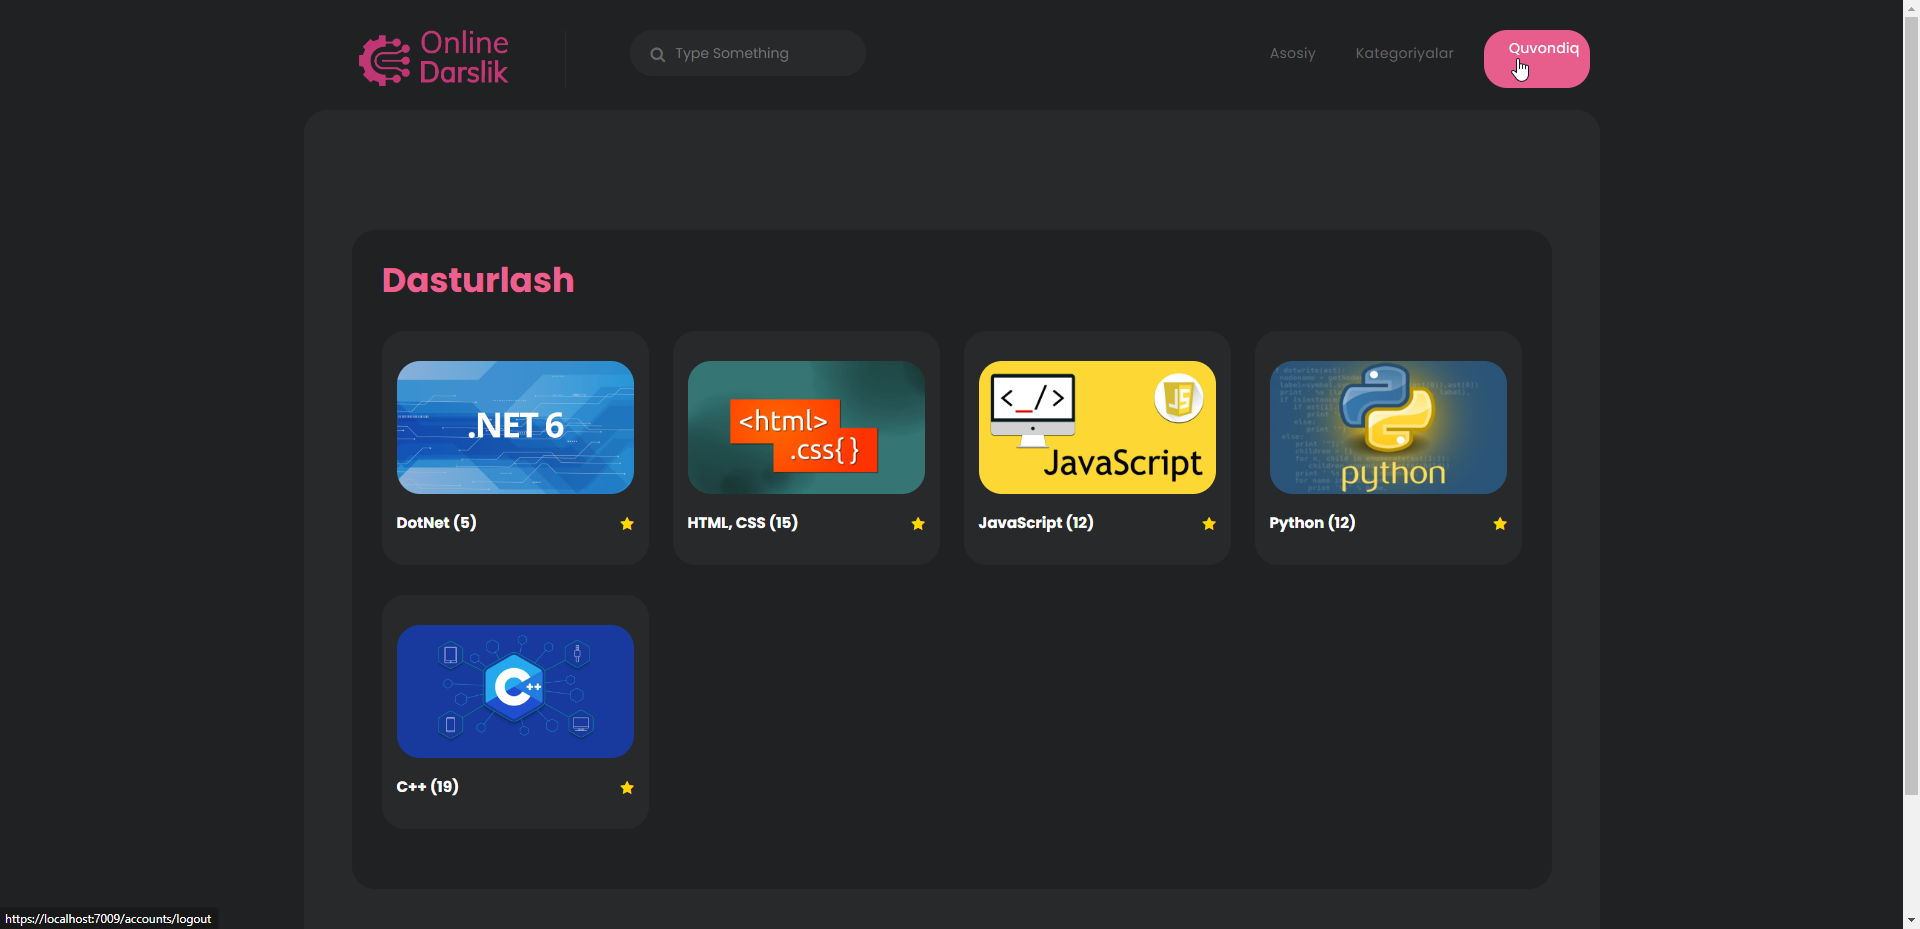
Task: Star the C++ (19) course
Action: [x=626, y=788]
